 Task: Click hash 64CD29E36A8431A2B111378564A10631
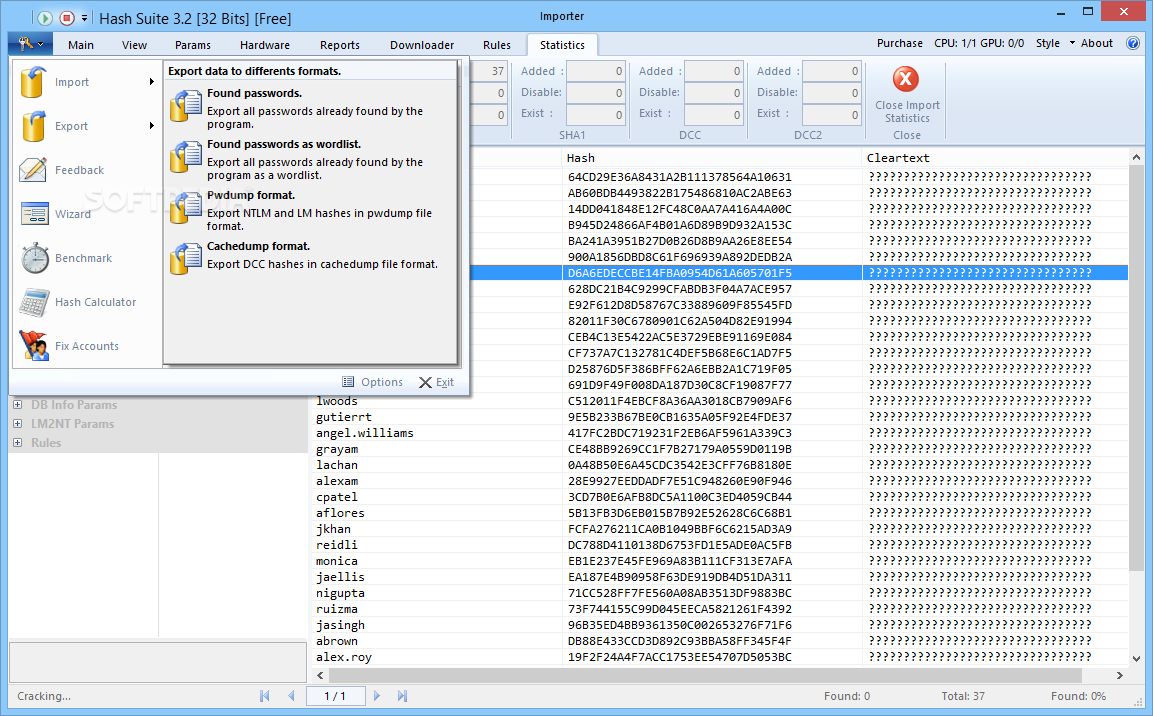pyautogui.click(x=679, y=176)
